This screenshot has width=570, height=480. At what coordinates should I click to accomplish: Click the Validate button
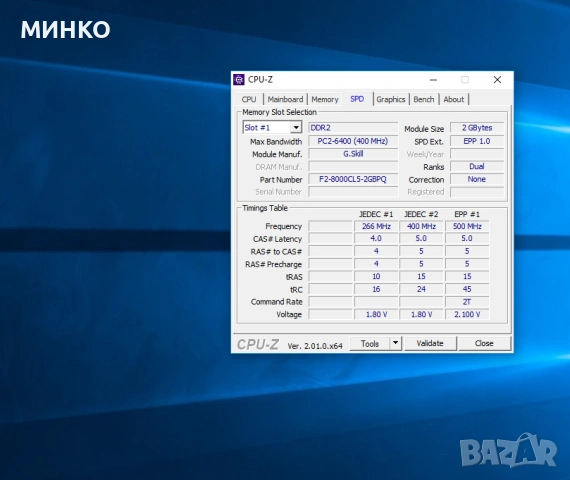[x=430, y=343]
